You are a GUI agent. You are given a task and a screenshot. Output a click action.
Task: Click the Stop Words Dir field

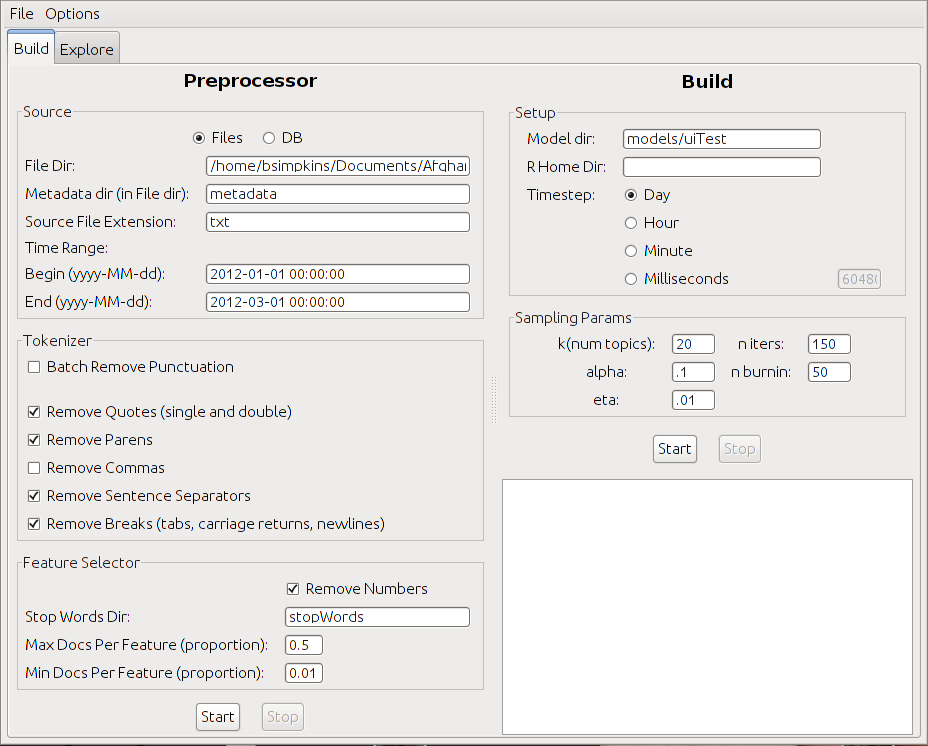click(377, 617)
